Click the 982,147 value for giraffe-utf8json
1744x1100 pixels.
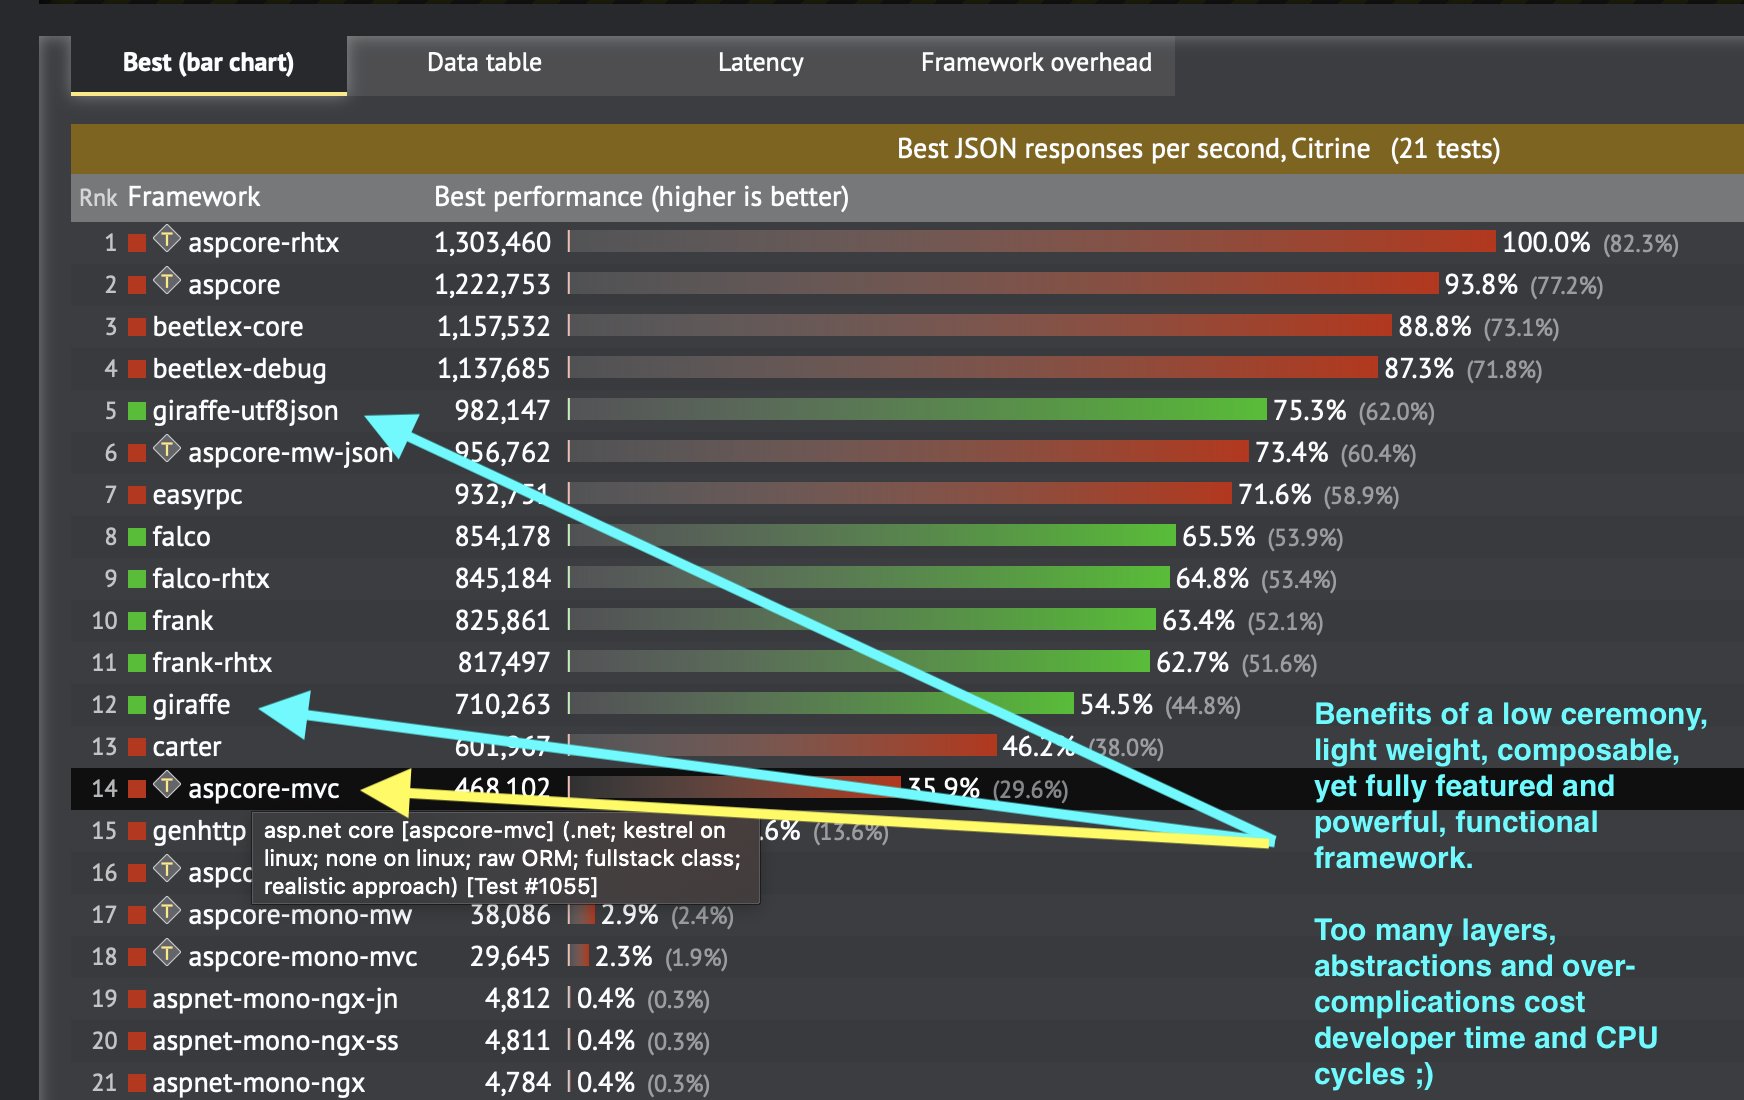pyautogui.click(x=503, y=411)
